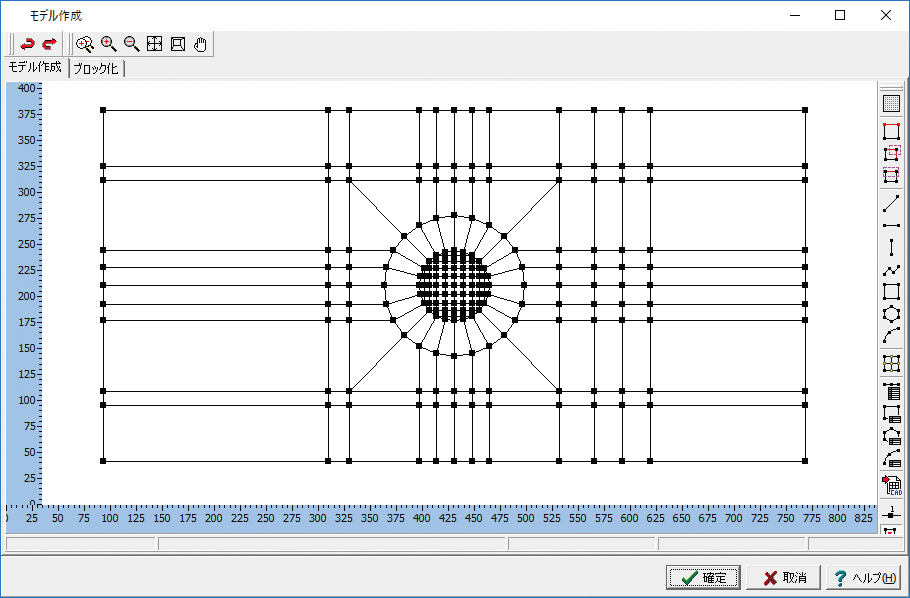910x598 pixels.
Task: Select node-range dashed box selection tool
Action: coord(891,153)
